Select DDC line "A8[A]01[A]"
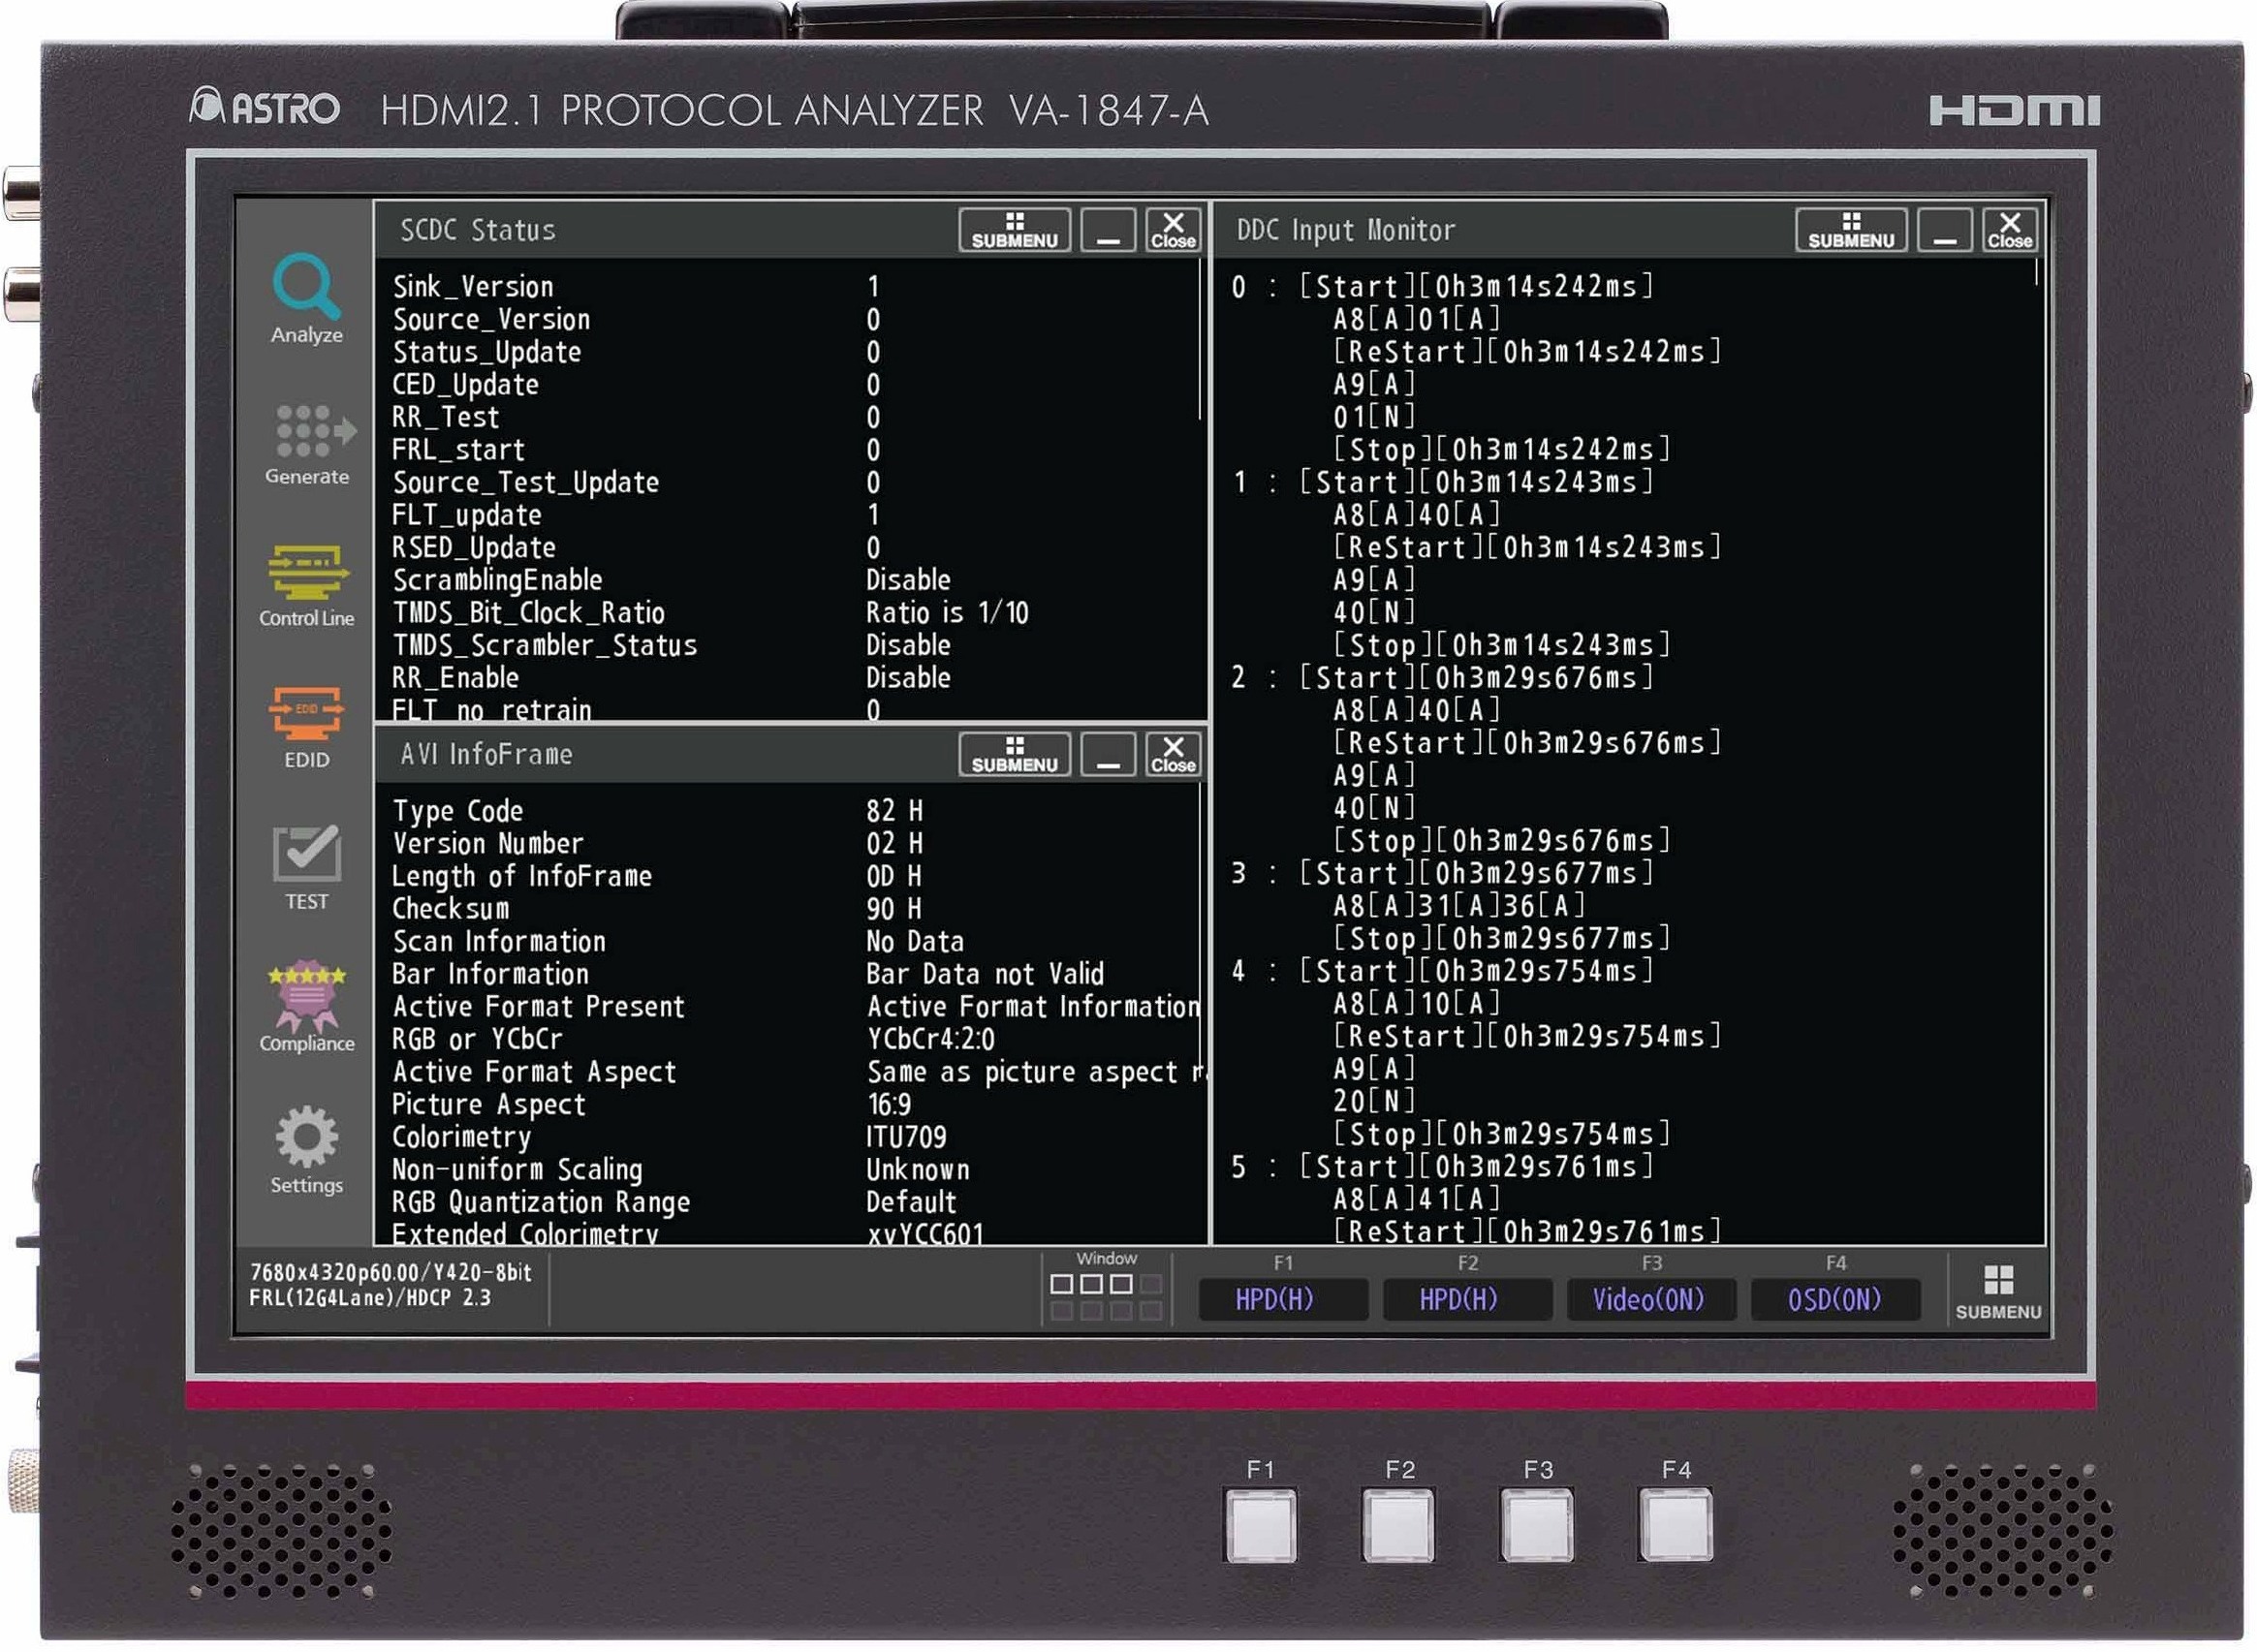Viewport: 2257px width, 1652px height. click(1416, 320)
